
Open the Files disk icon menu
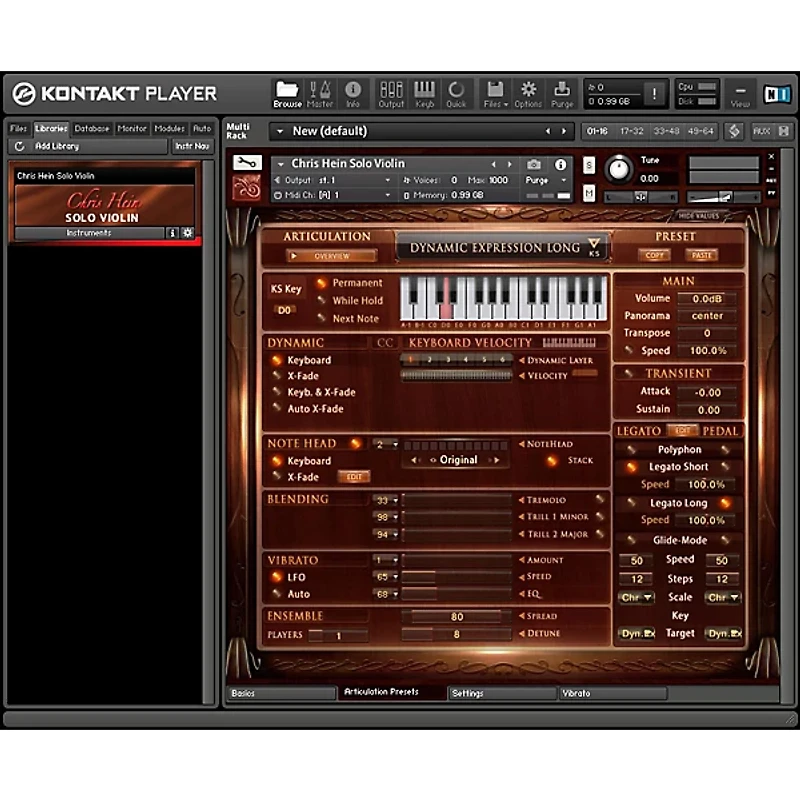[495, 94]
